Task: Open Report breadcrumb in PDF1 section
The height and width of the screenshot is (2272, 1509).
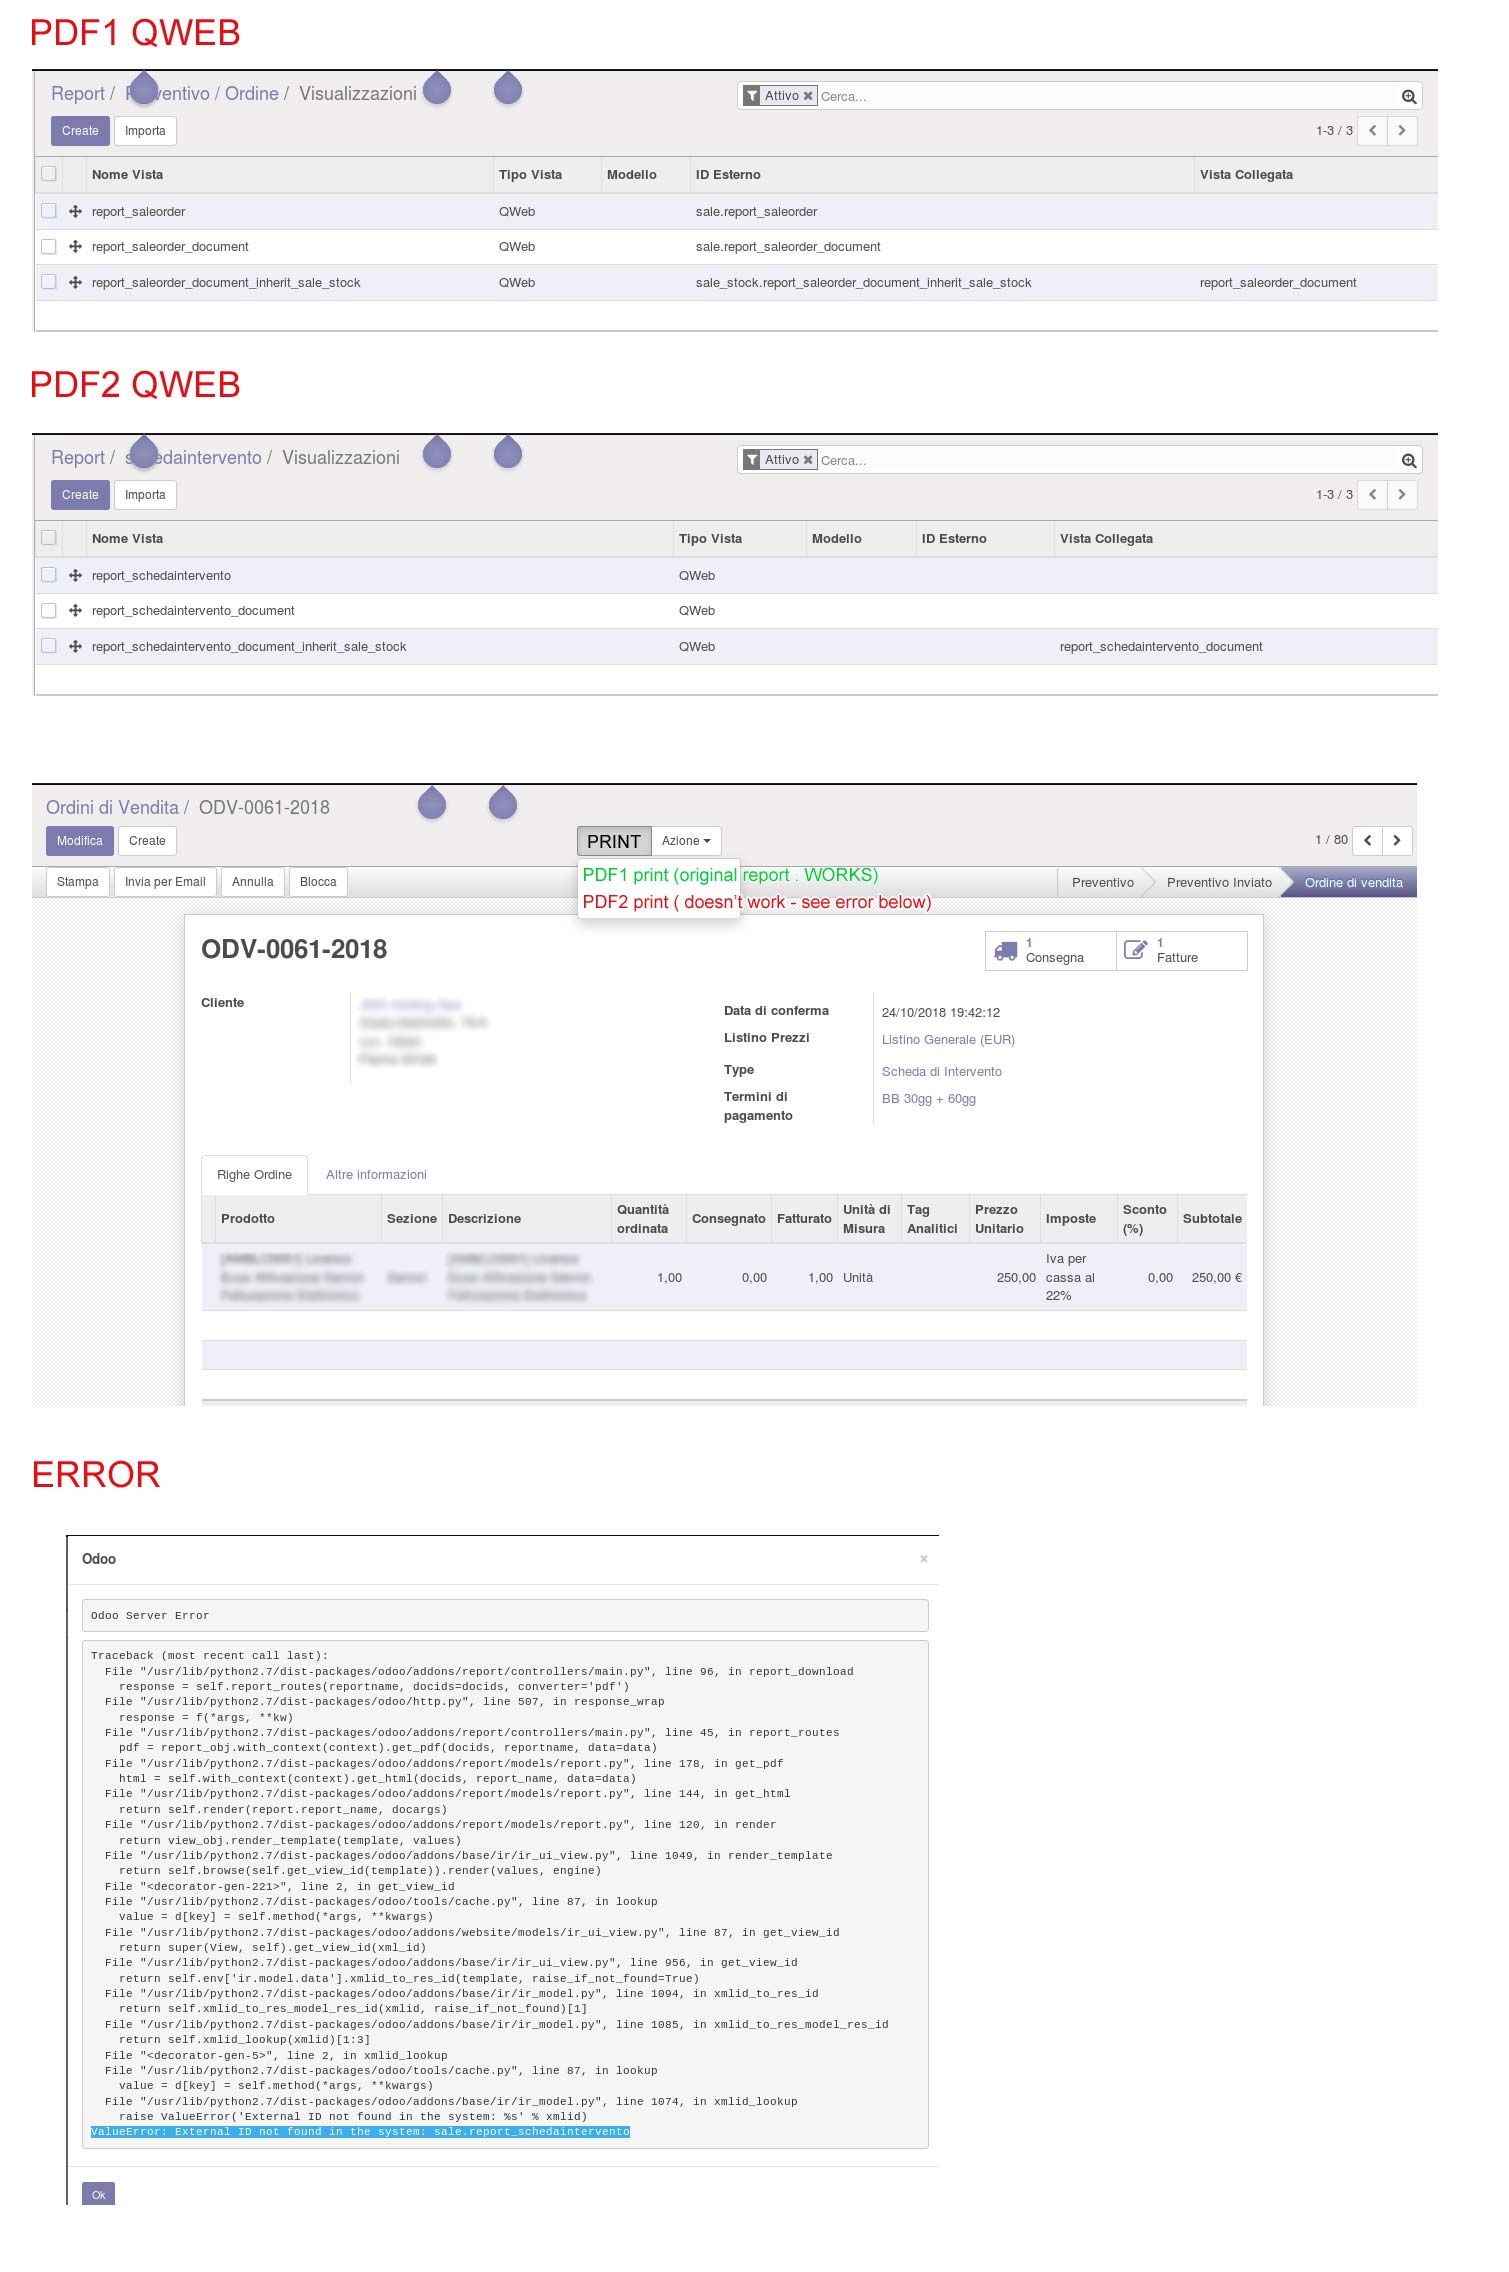Action: point(78,94)
